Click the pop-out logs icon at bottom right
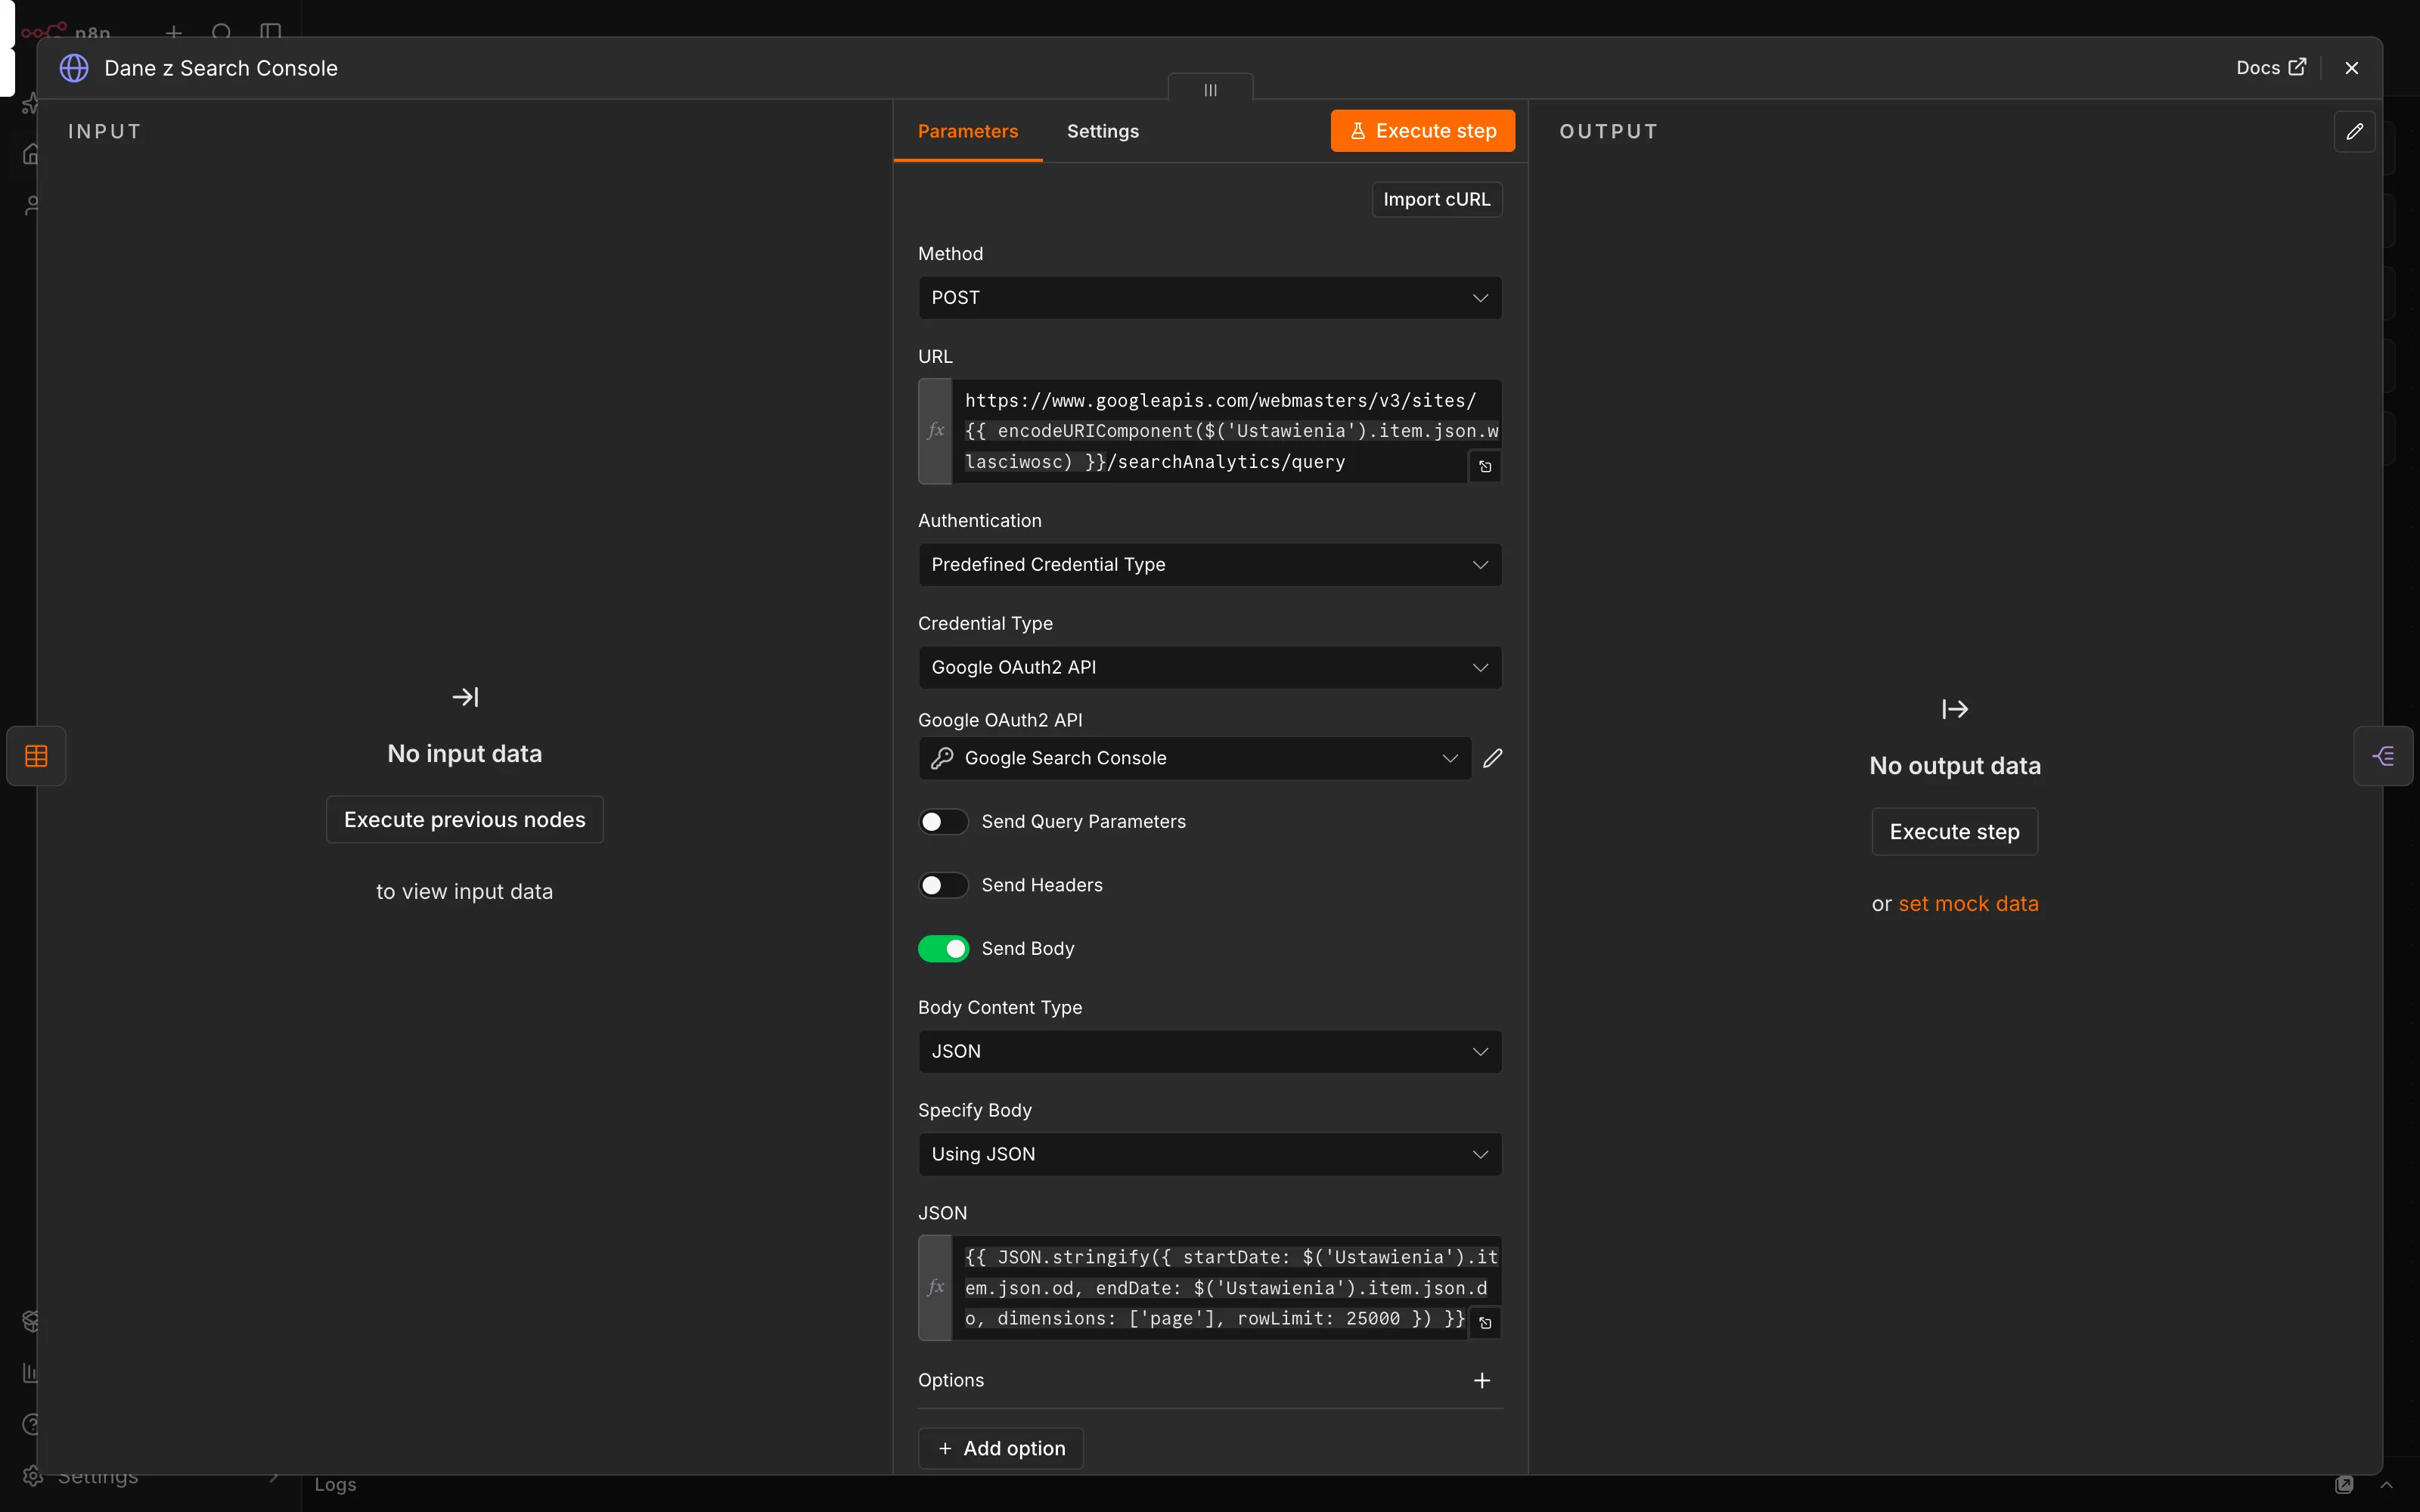This screenshot has height=1512, width=2420. [2344, 1484]
